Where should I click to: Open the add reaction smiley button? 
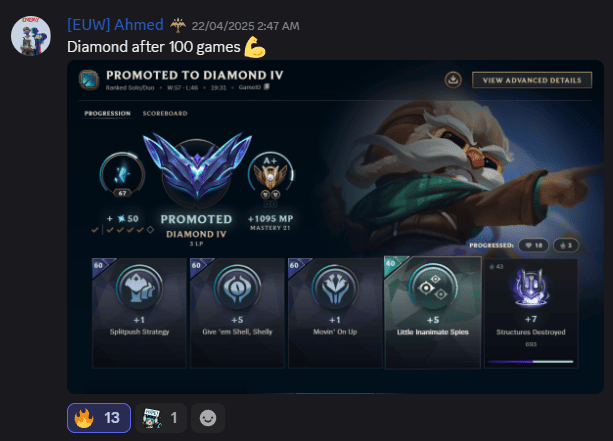point(208,418)
